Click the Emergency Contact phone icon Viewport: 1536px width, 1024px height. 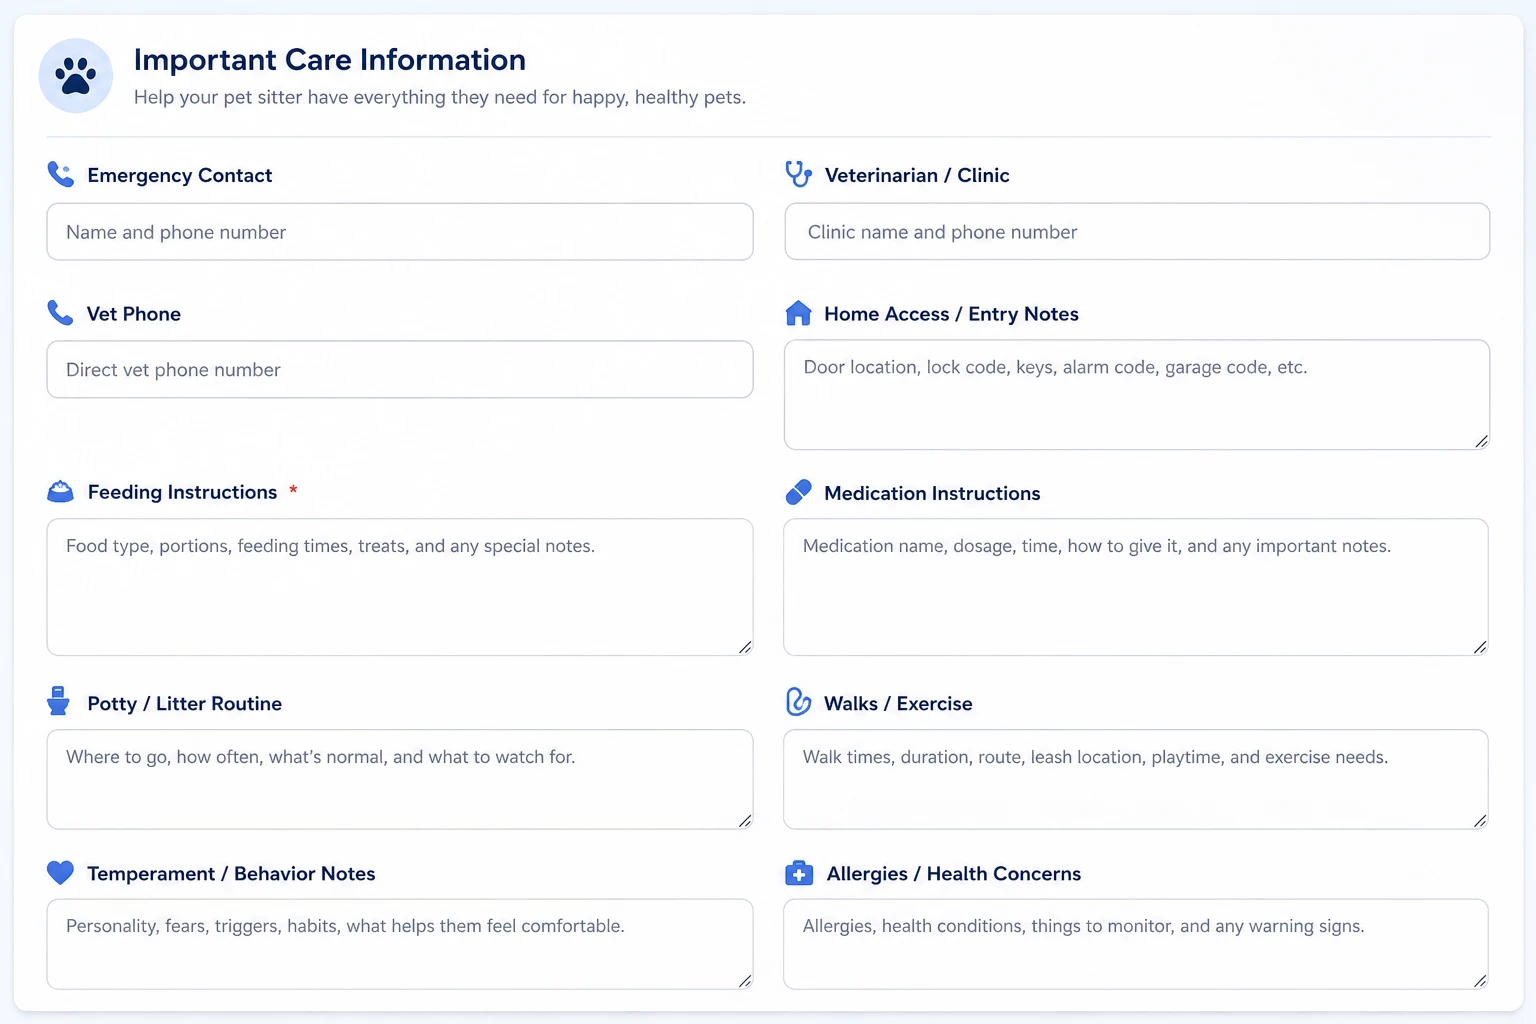click(61, 175)
